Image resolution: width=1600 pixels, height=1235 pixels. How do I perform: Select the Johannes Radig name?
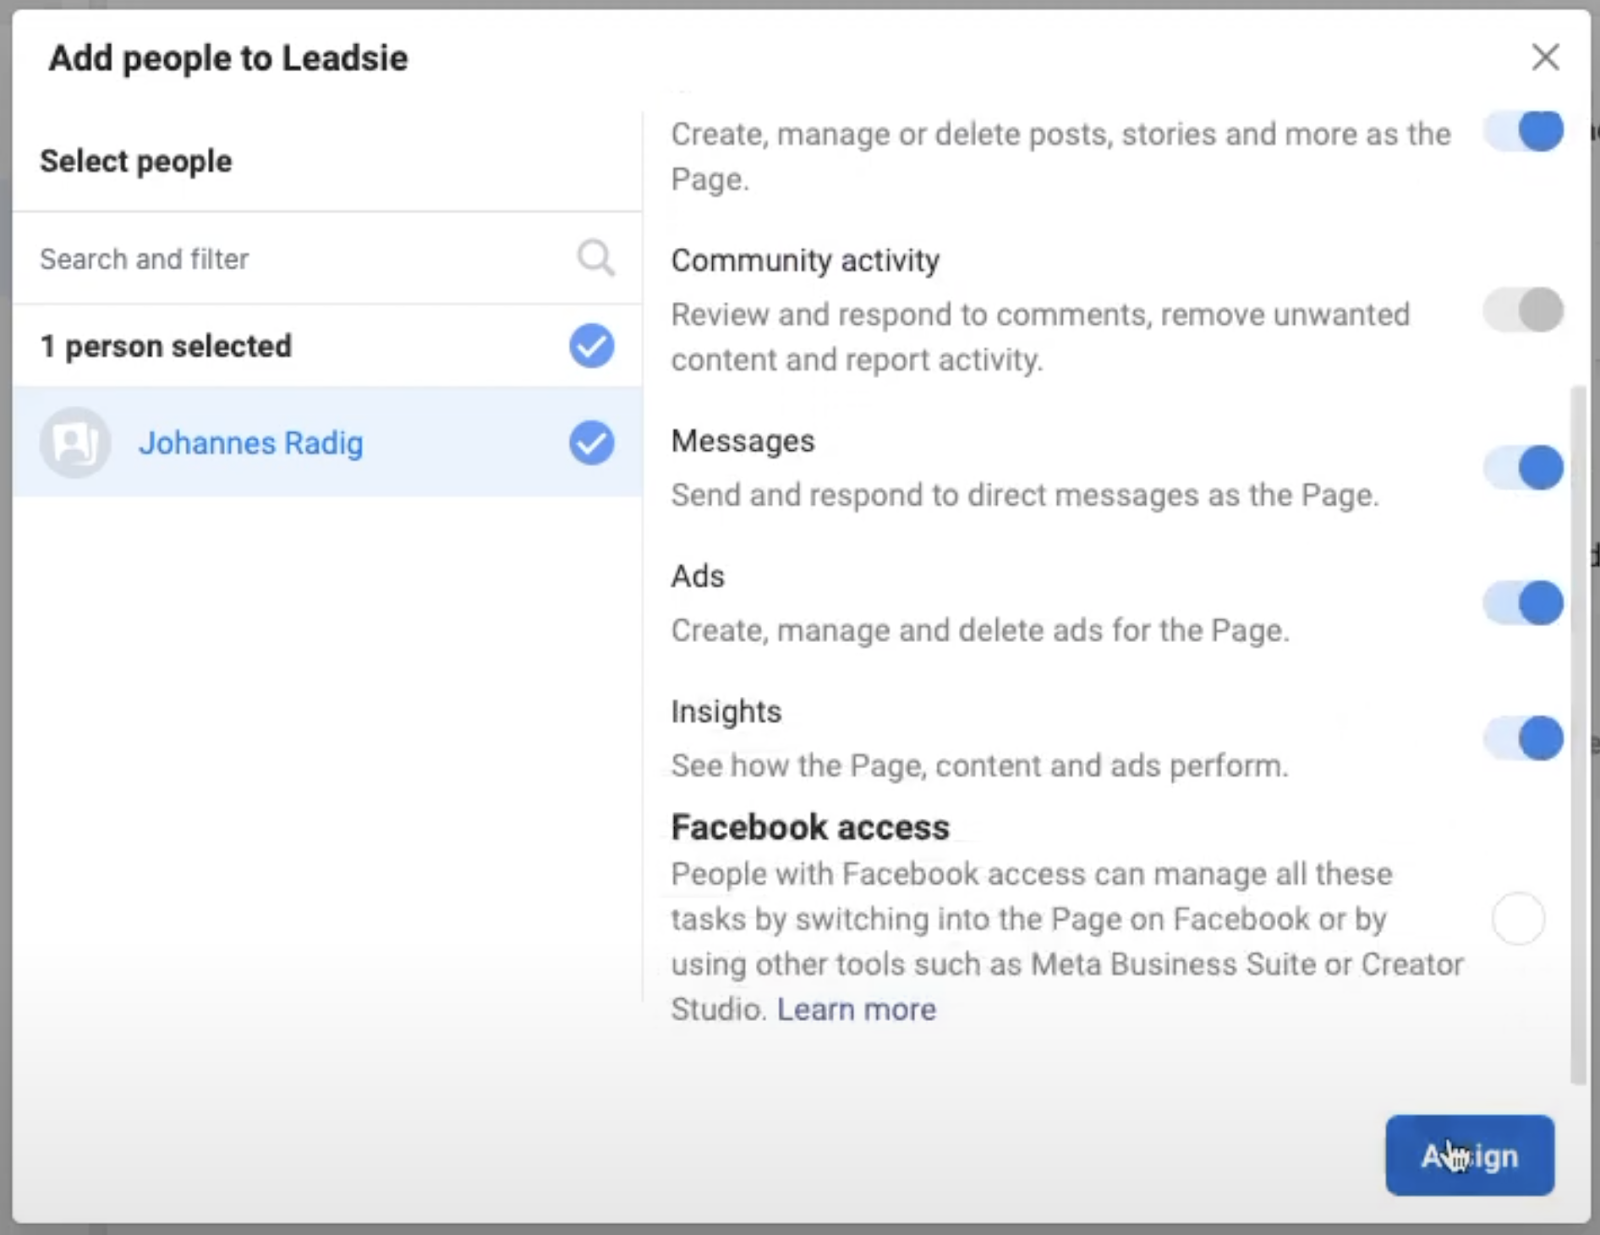click(251, 443)
